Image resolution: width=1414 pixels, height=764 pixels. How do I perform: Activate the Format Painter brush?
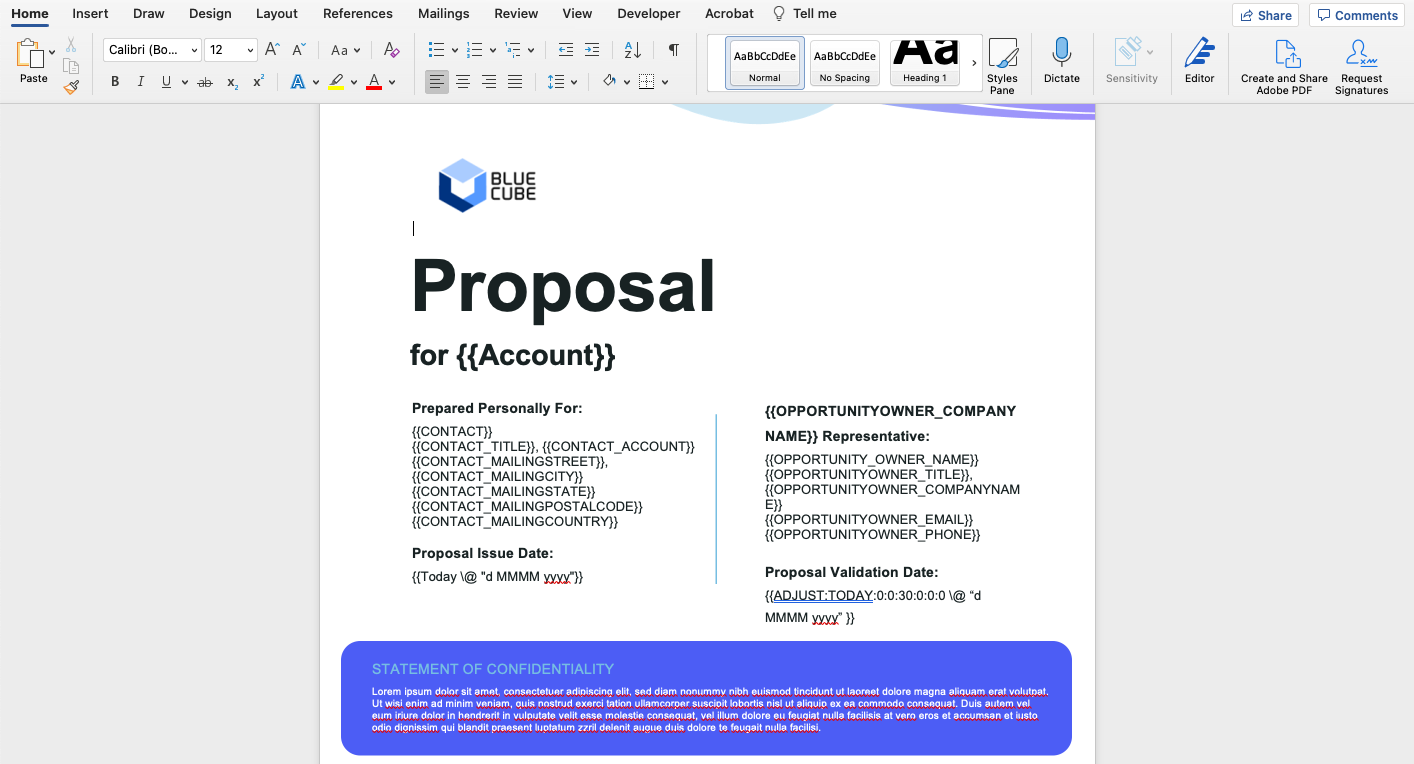(71, 87)
